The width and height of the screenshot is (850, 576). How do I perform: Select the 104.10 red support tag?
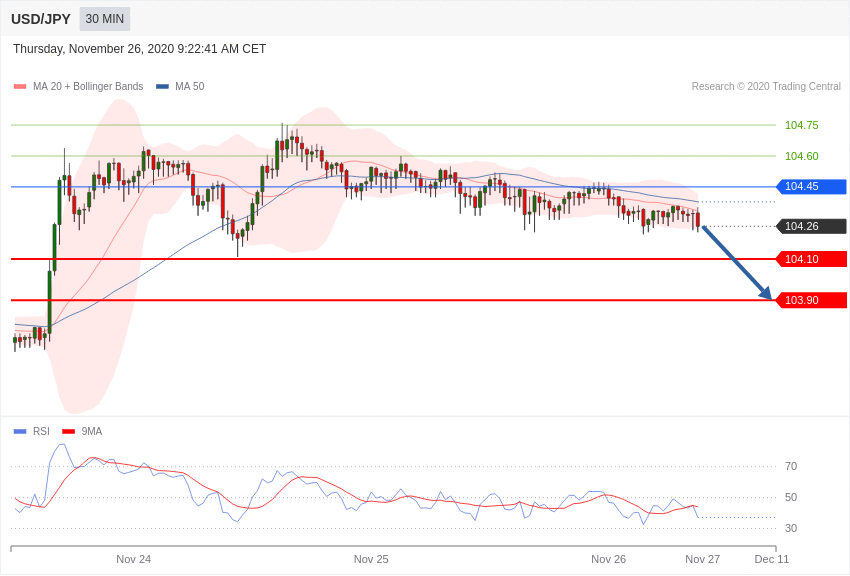point(812,259)
